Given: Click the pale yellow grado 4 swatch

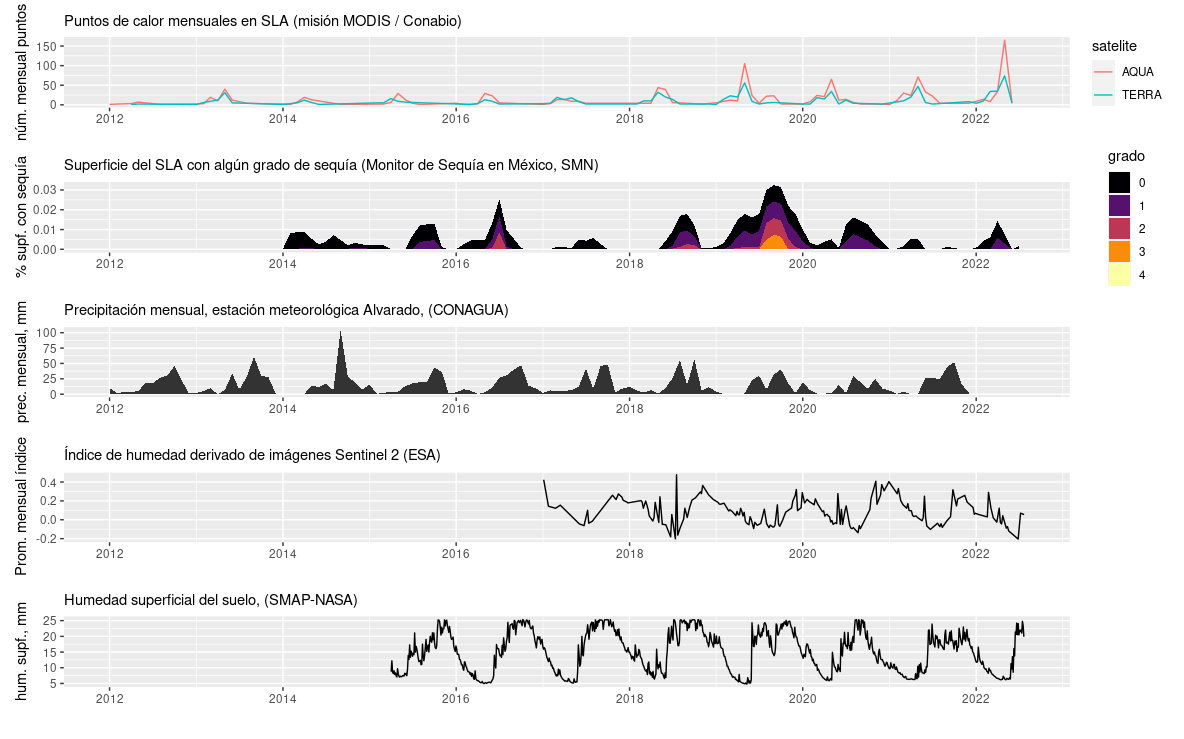Looking at the screenshot, I should click(1119, 274).
